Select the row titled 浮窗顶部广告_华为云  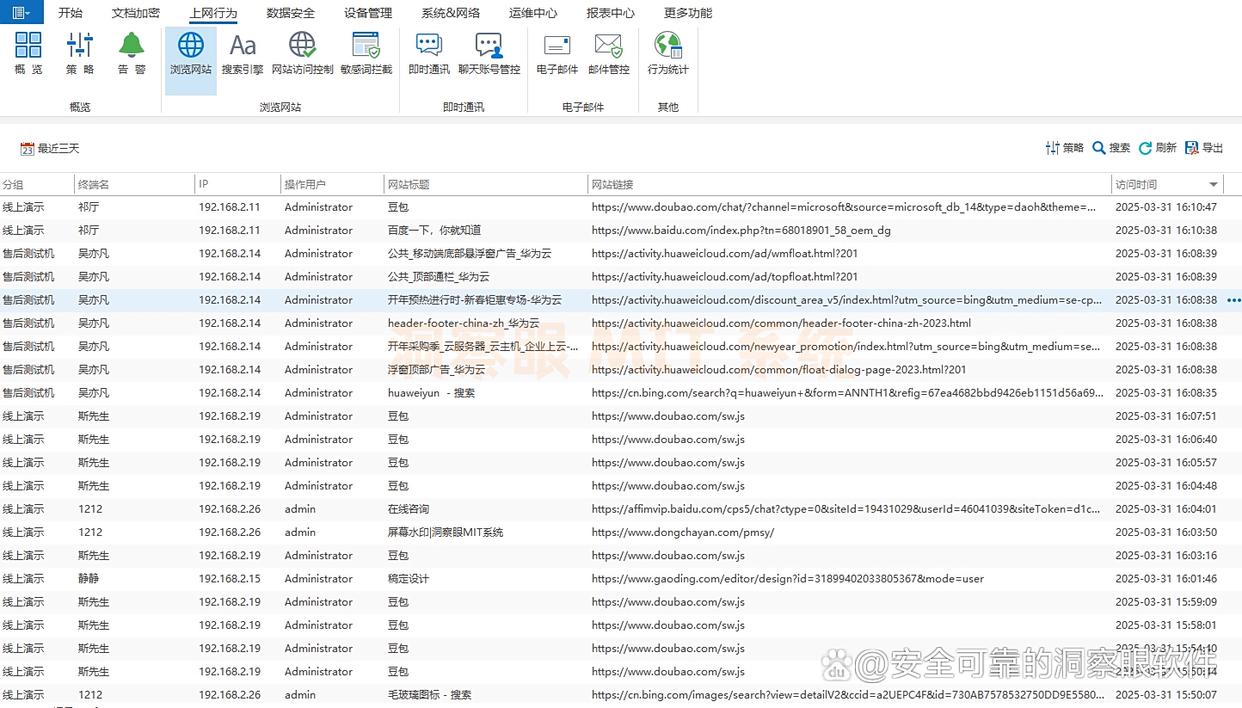pyautogui.click(x=620, y=370)
